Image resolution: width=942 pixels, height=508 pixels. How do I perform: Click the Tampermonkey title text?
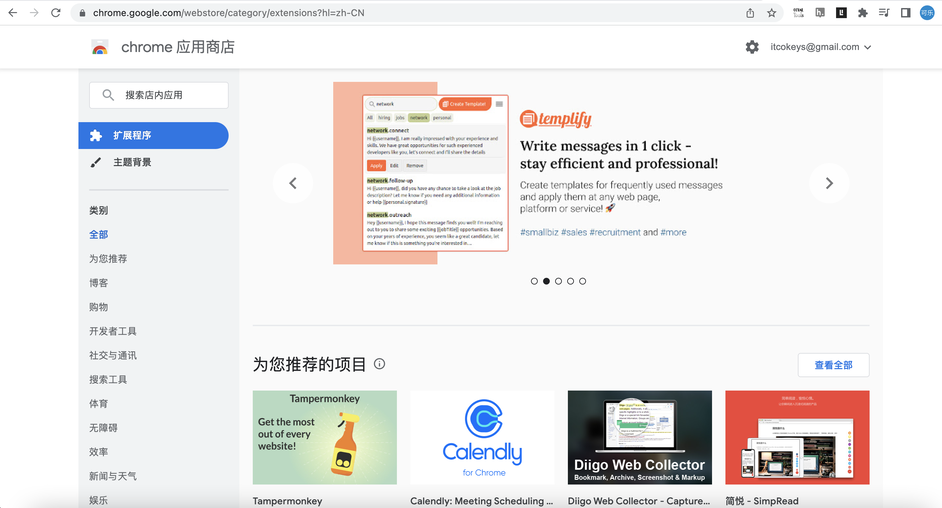tap(287, 501)
